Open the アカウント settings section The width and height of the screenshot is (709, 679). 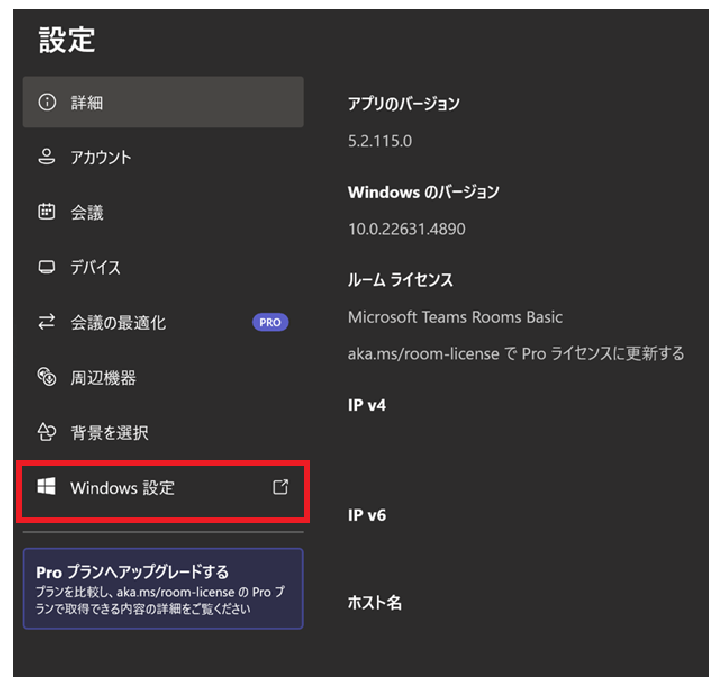coord(163,157)
